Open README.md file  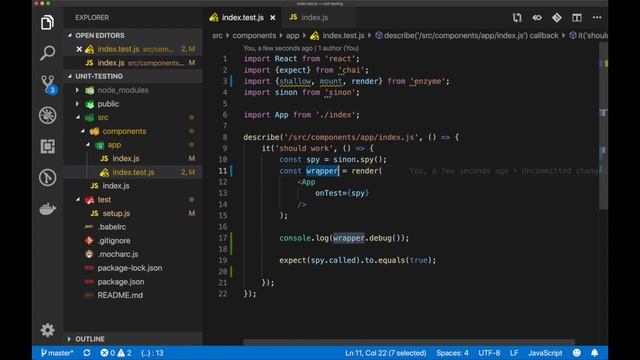coord(120,295)
